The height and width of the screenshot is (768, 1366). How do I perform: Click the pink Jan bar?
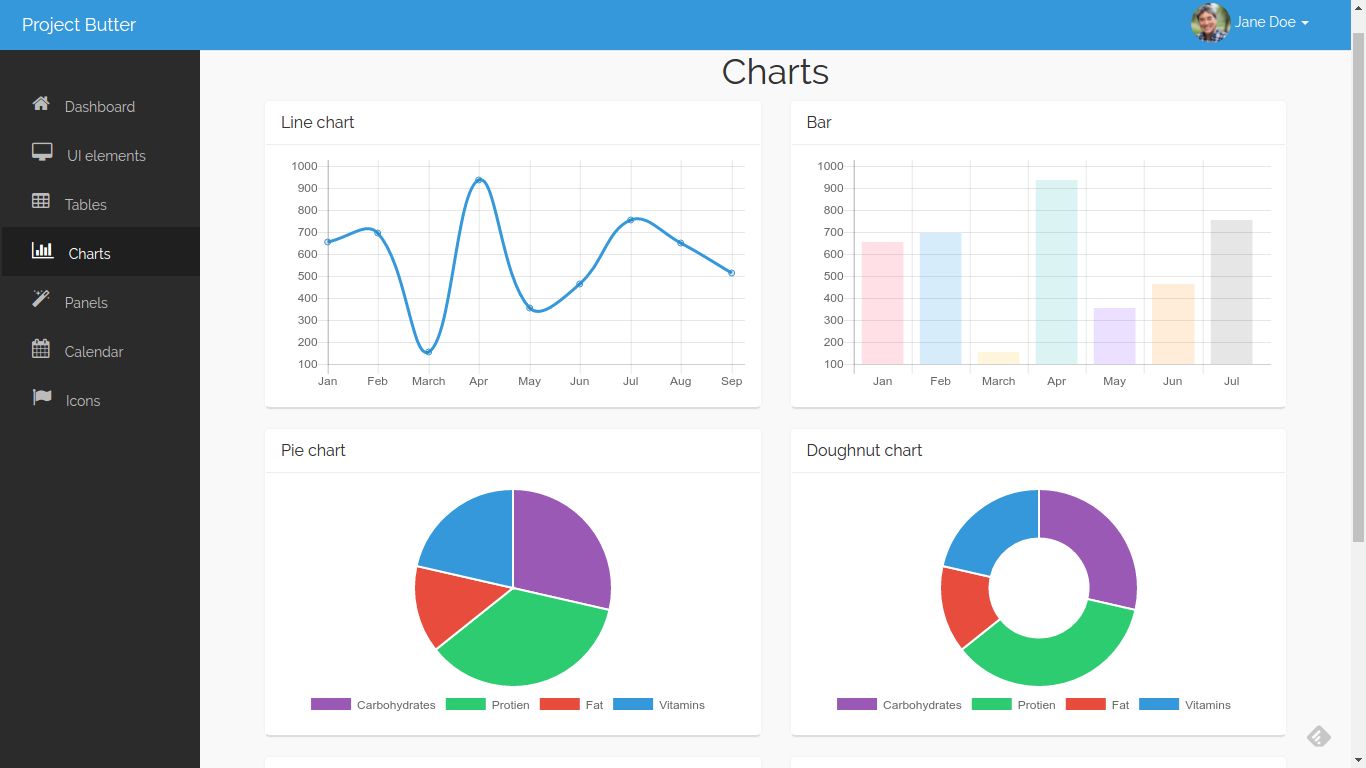pos(882,303)
